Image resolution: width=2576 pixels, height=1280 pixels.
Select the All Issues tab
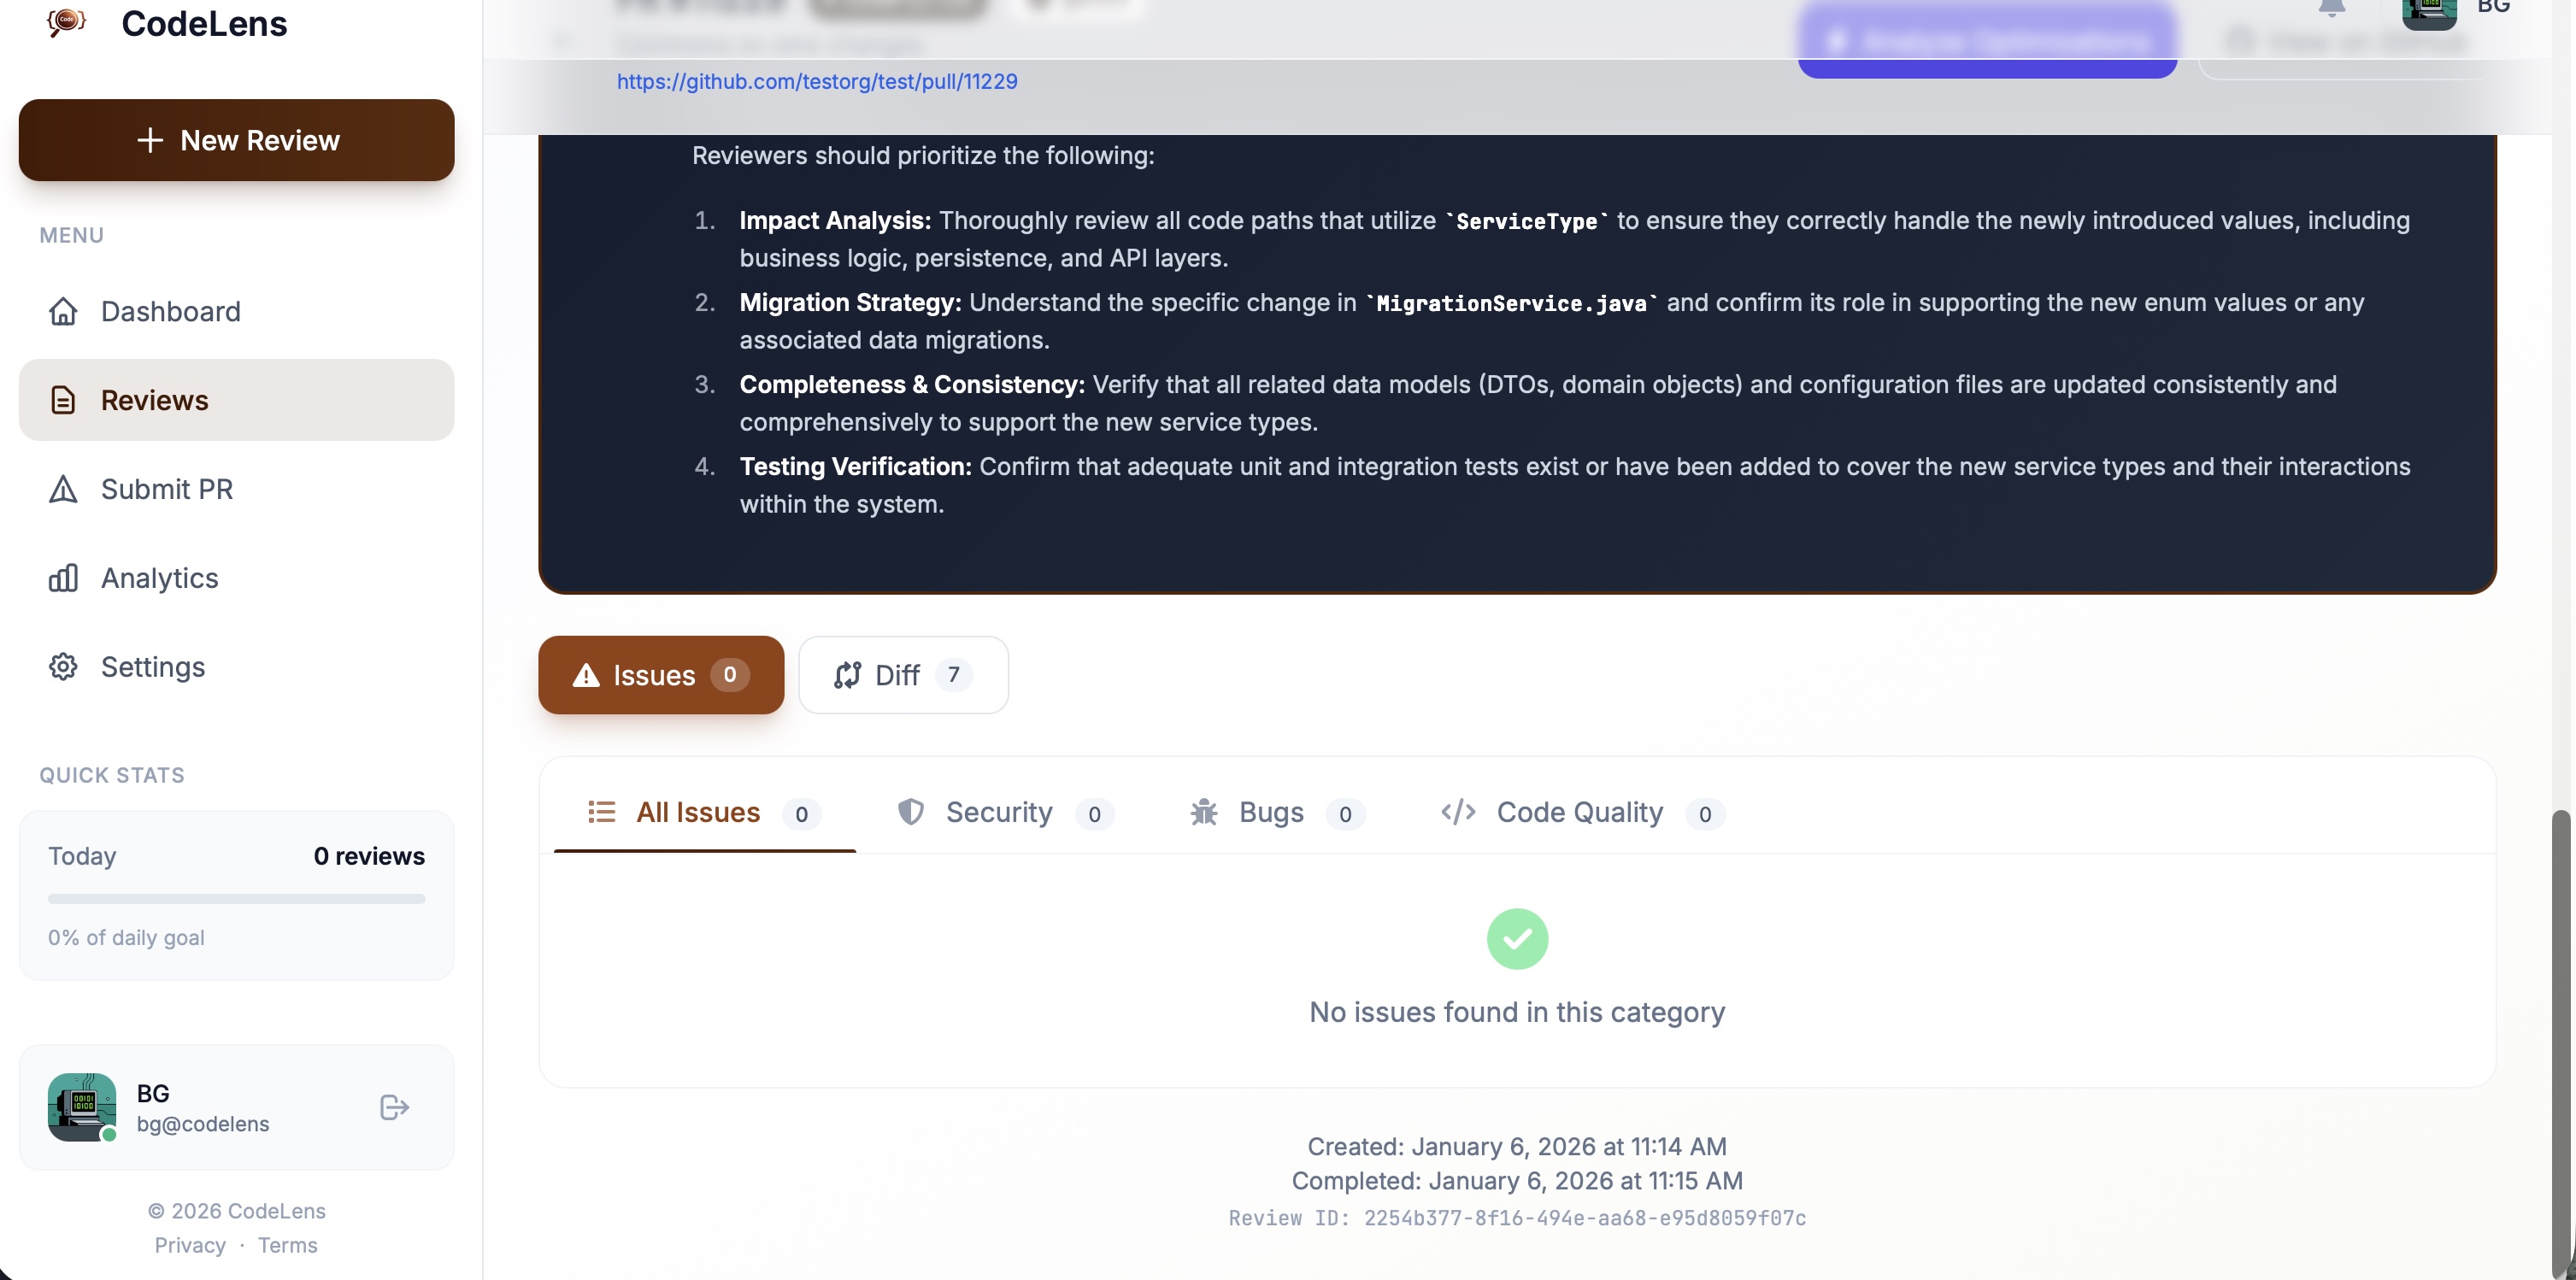tap(698, 812)
